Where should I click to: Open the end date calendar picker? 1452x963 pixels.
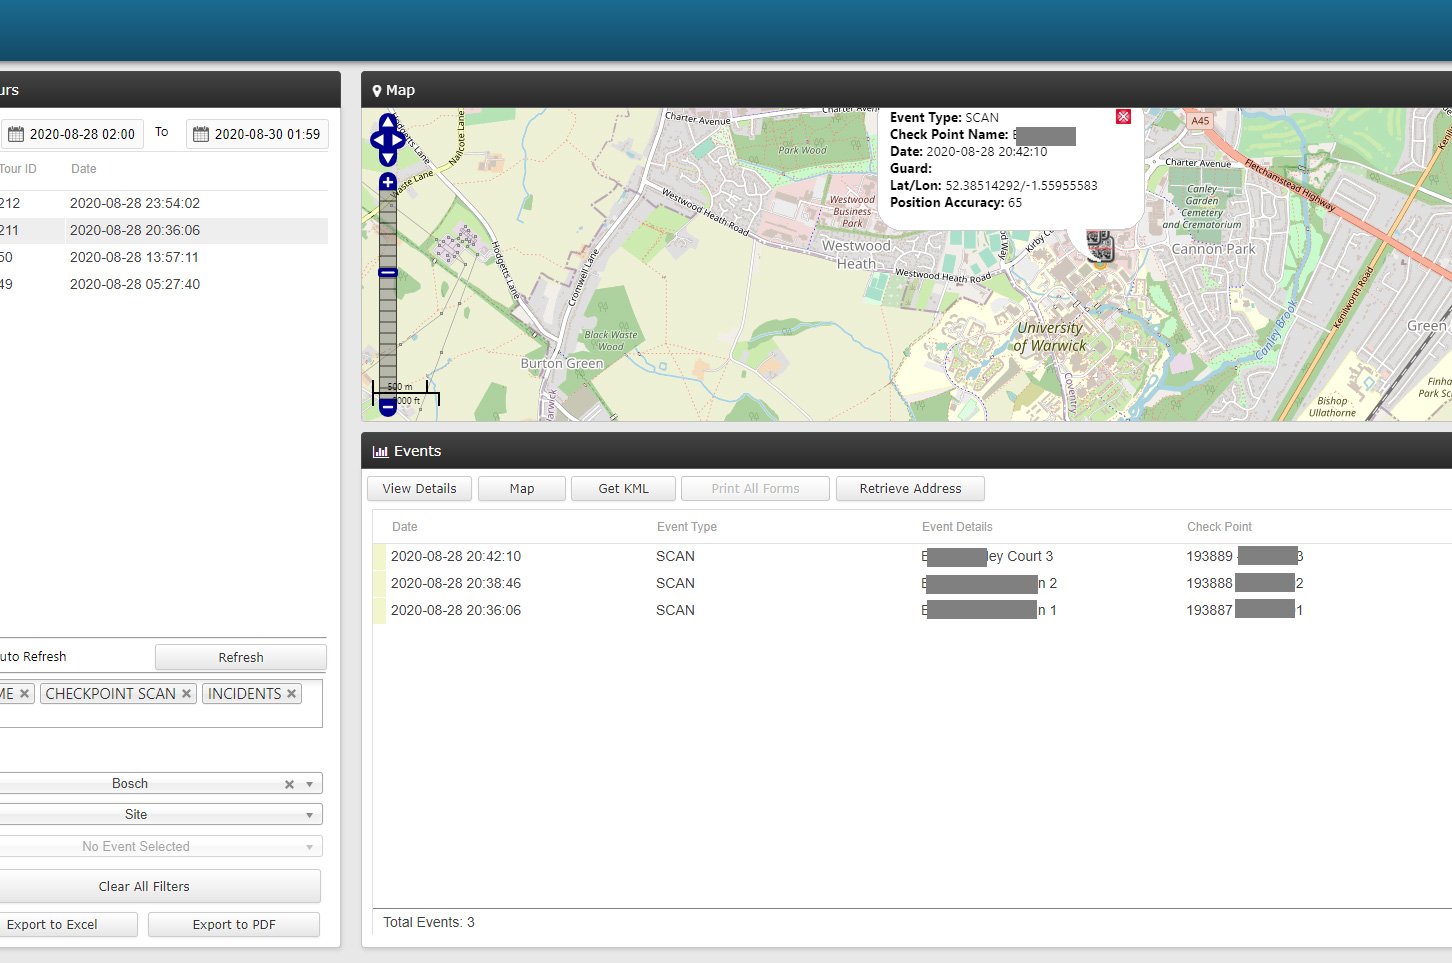(x=202, y=133)
